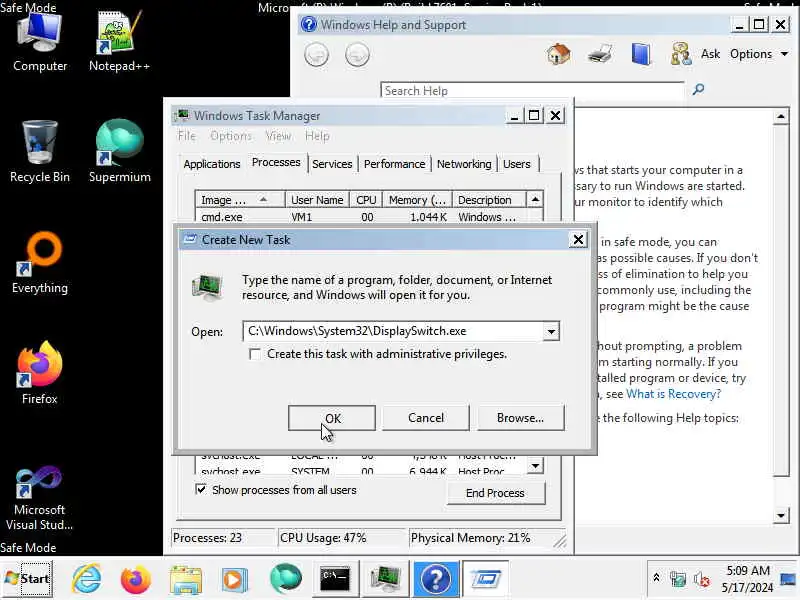Open the Task Manager File menu

[x=187, y=136]
